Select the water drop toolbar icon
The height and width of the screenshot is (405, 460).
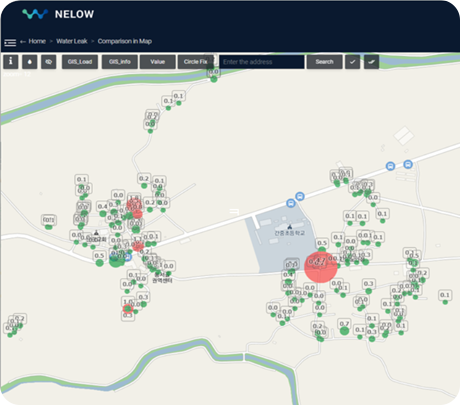pos(30,62)
